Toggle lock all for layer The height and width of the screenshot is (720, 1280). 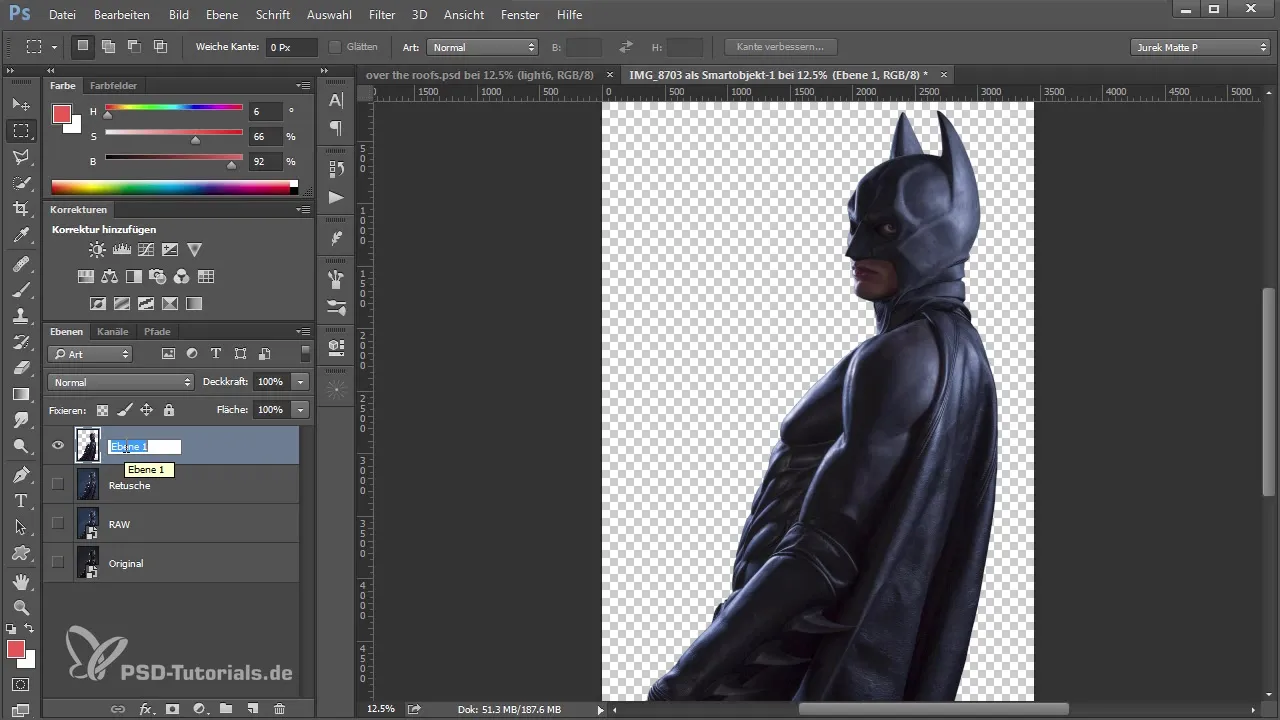tap(168, 410)
